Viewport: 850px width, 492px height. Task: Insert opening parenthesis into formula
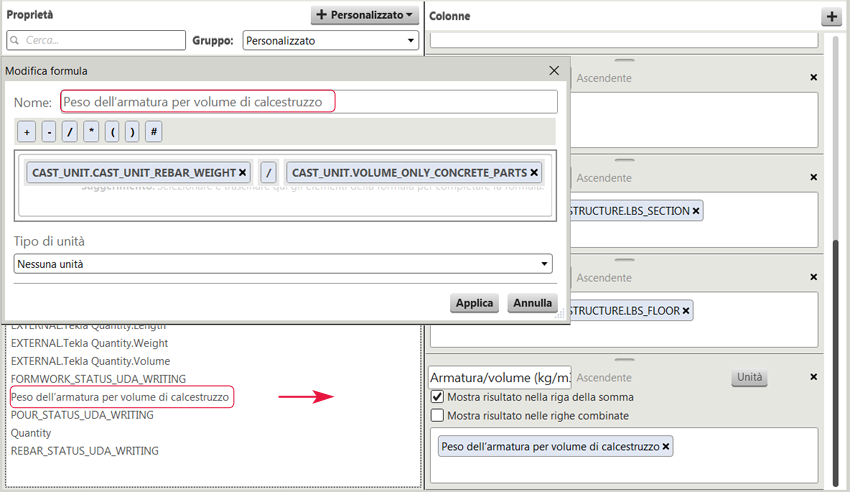(112, 132)
